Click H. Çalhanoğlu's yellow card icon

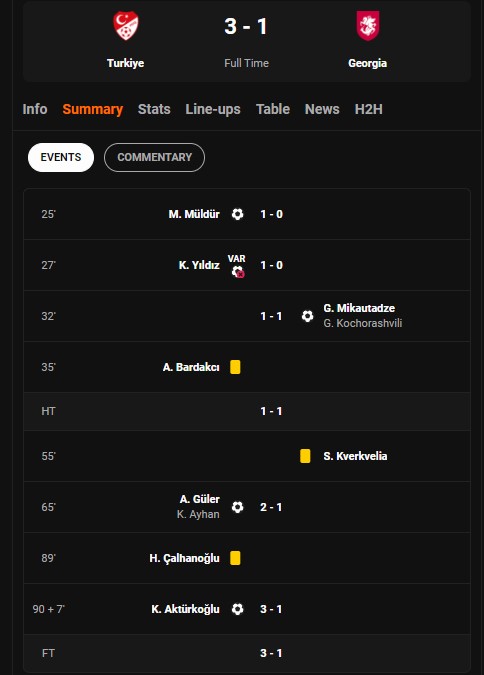(235, 558)
